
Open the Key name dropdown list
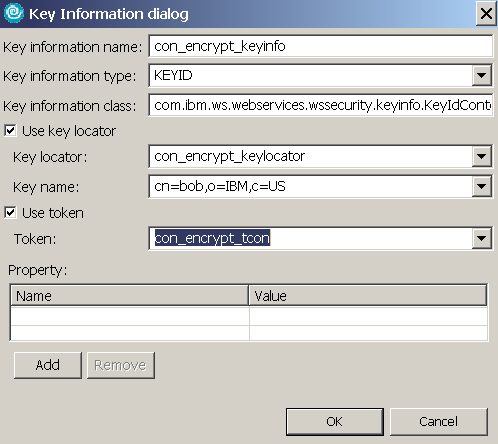481,186
